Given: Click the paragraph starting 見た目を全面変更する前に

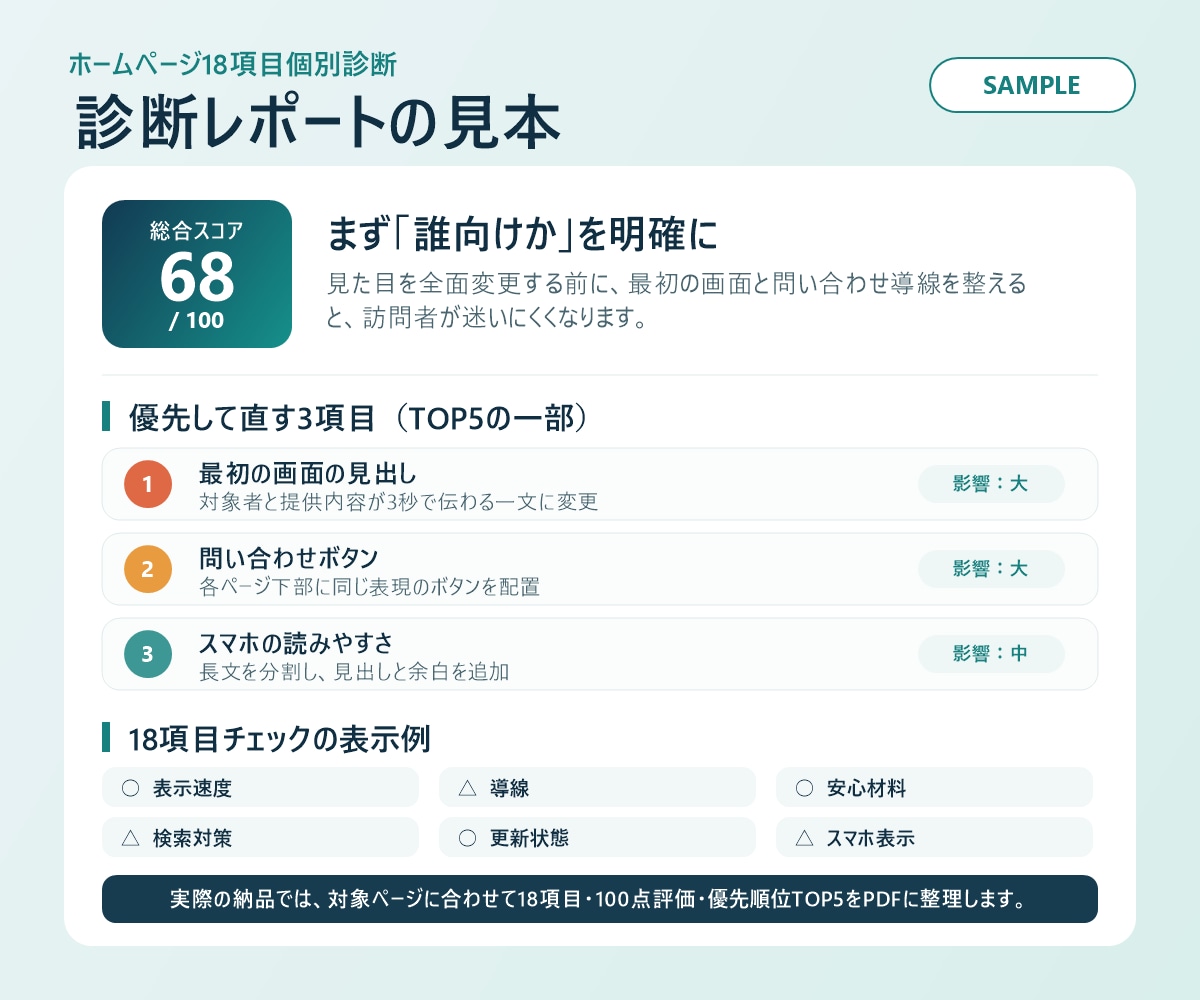Looking at the screenshot, I should [677, 301].
